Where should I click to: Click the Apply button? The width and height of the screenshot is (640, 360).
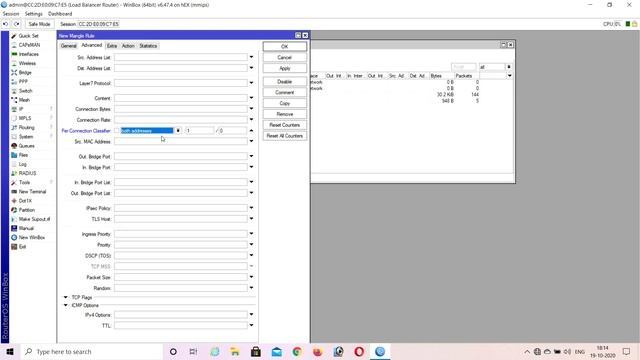[x=284, y=68]
